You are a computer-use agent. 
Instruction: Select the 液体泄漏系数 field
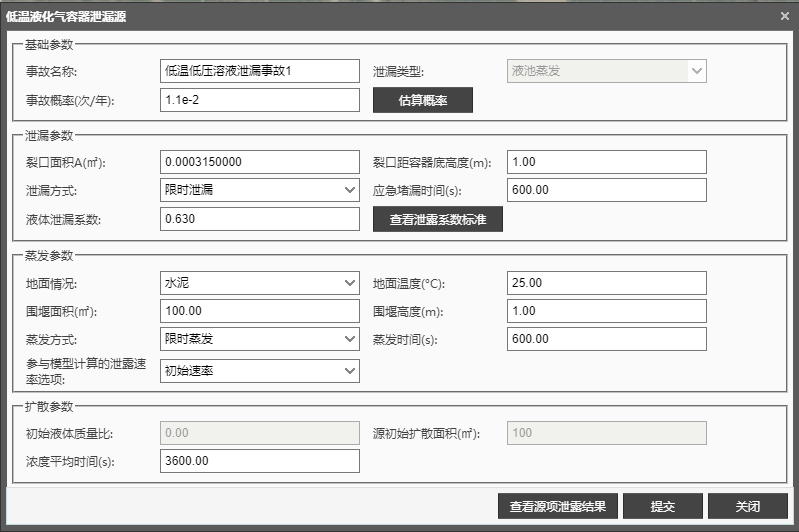point(259,219)
